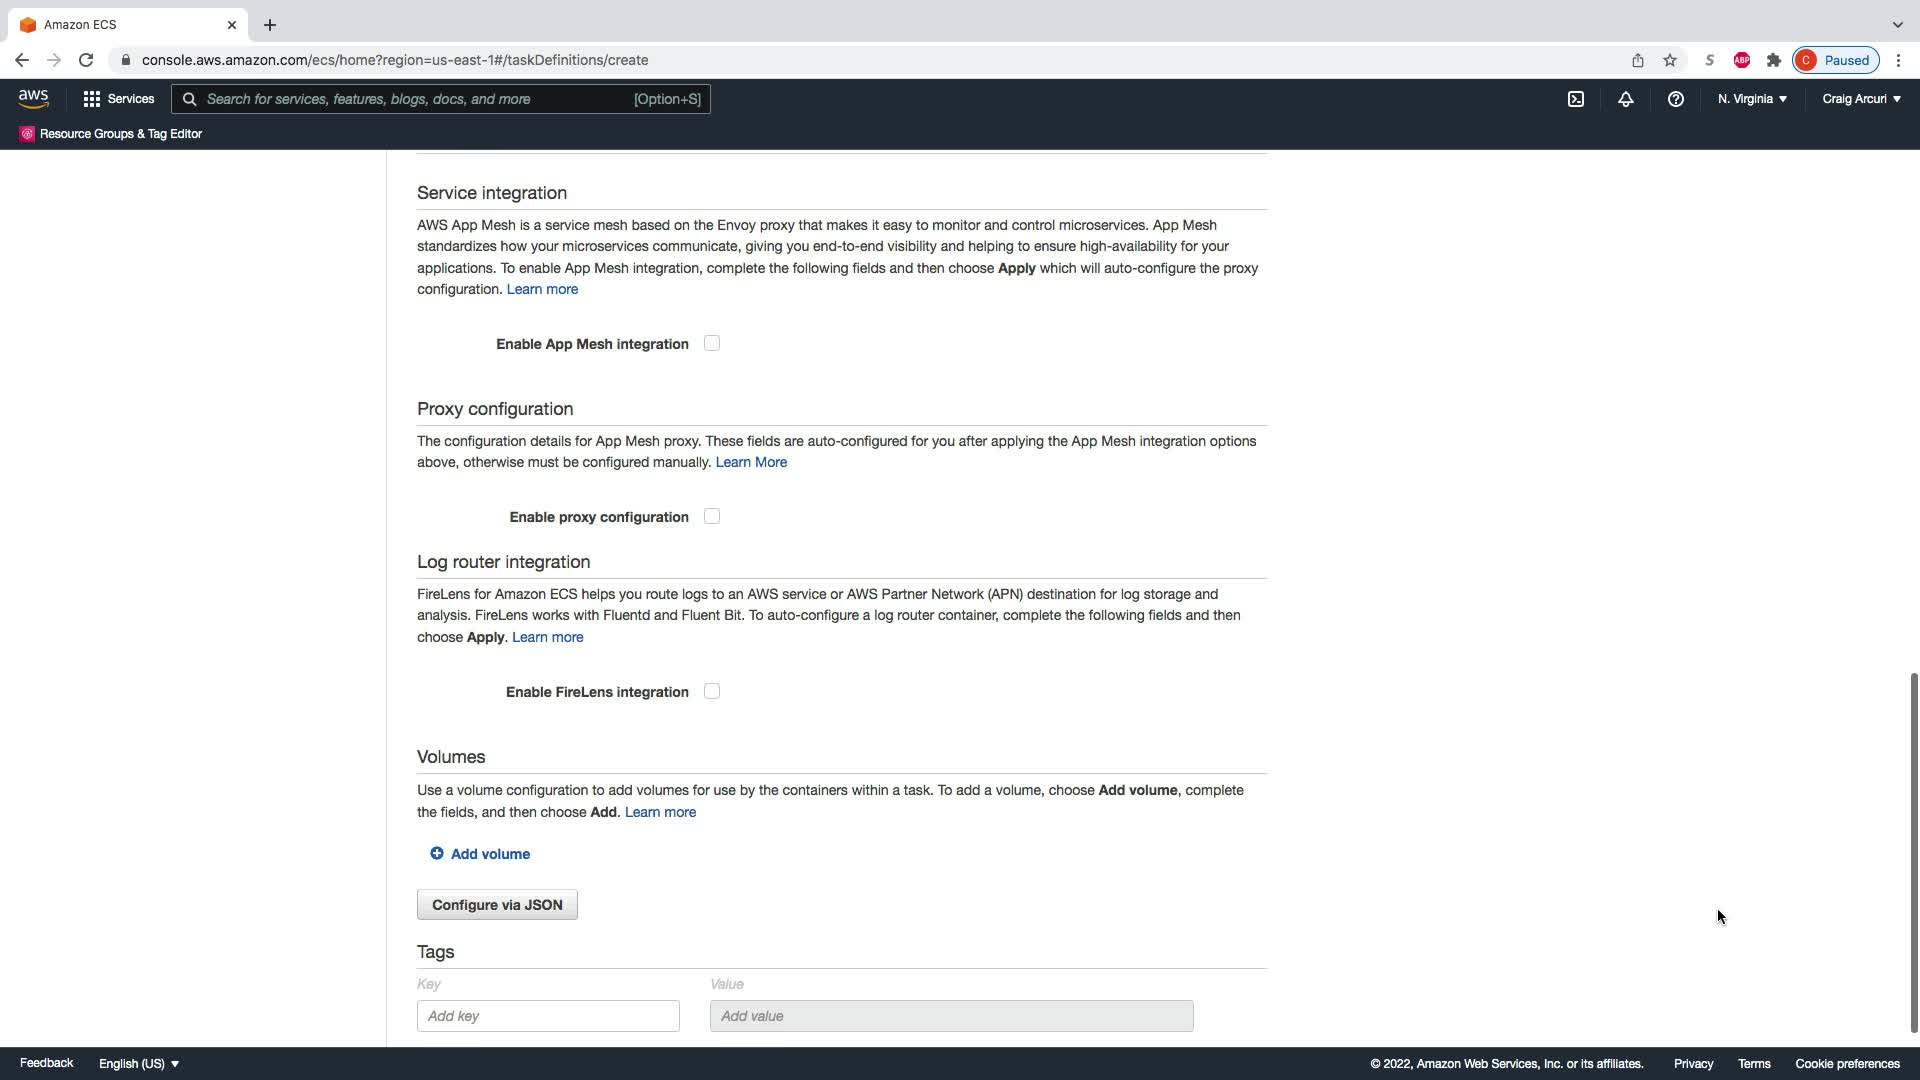Viewport: 1920px width, 1080px height.
Task: Enable proxy configuration checkbox
Action: [712, 516]
